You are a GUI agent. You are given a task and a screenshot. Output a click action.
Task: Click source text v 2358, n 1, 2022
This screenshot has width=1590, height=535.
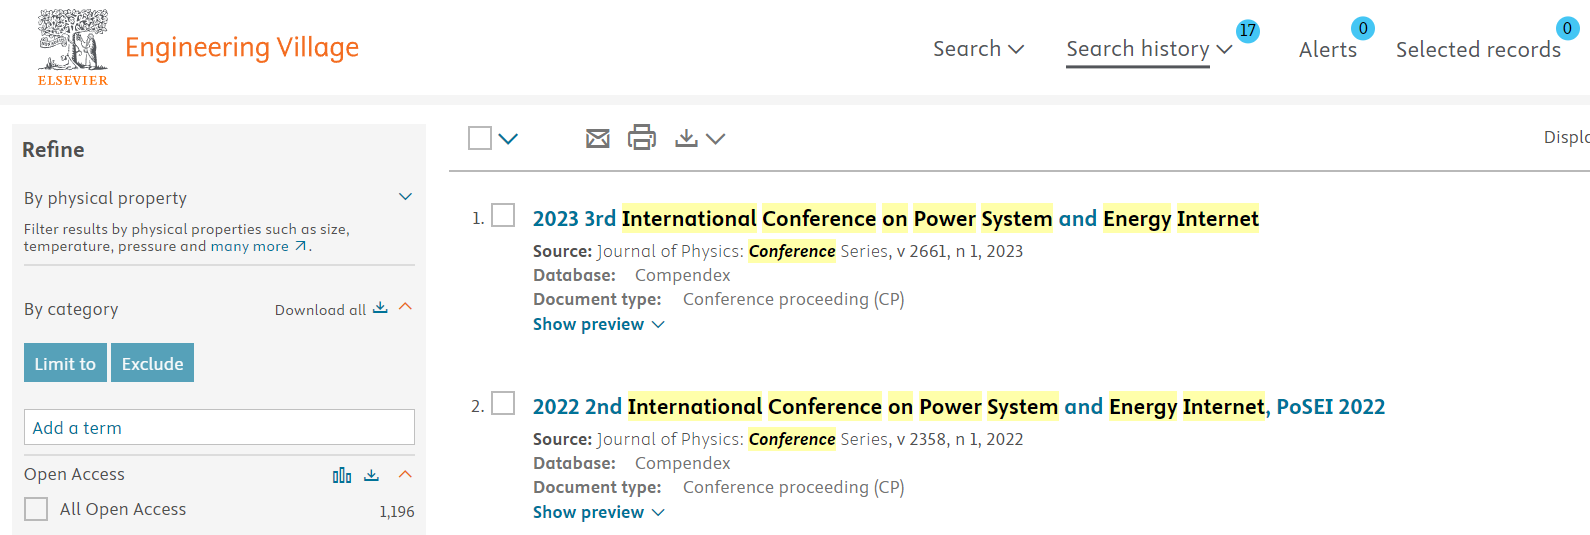coord(960,439)
